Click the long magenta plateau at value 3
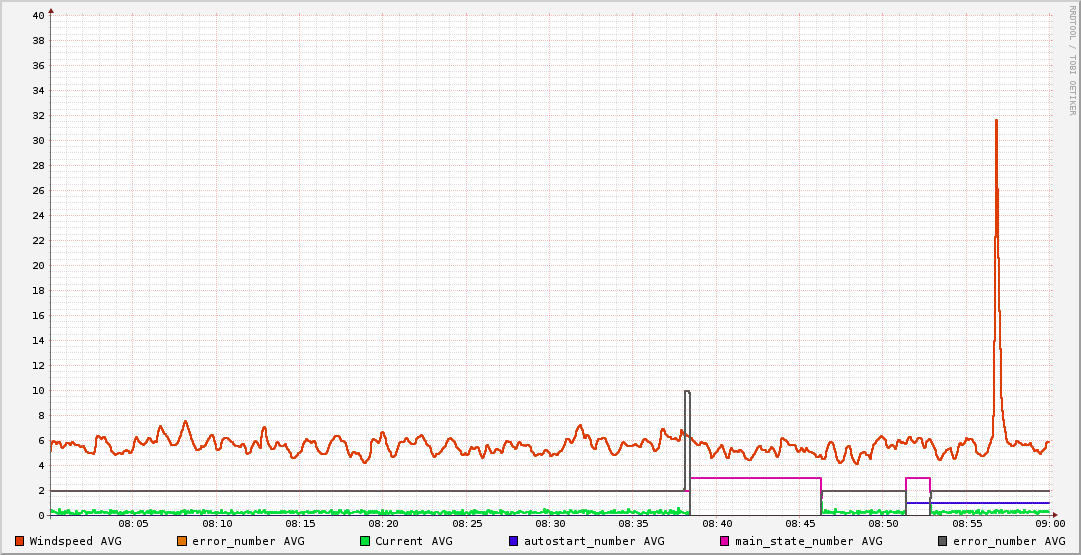Screen dimensions: 1081x555 (x=755, y=478)
